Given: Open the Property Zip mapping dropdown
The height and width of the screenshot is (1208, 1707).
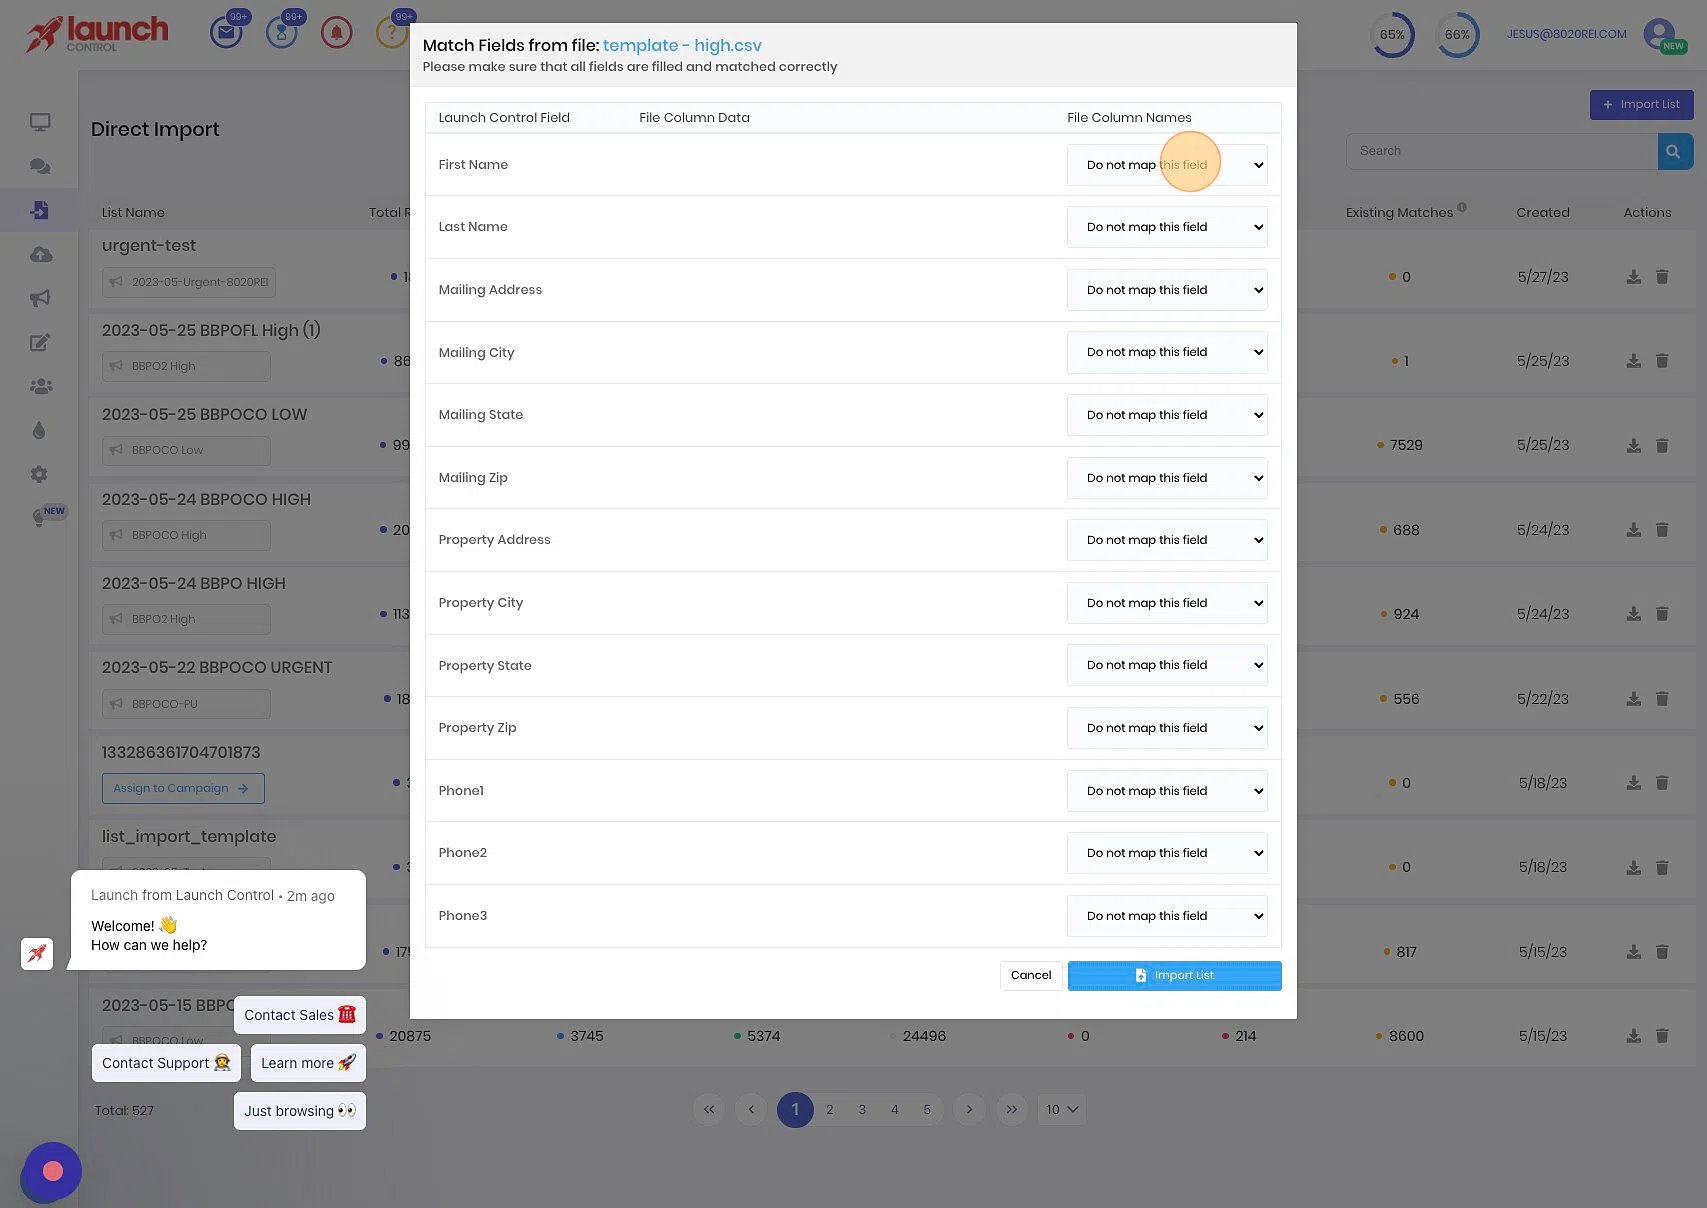Looking at the screenshot, I should 1167,728.
